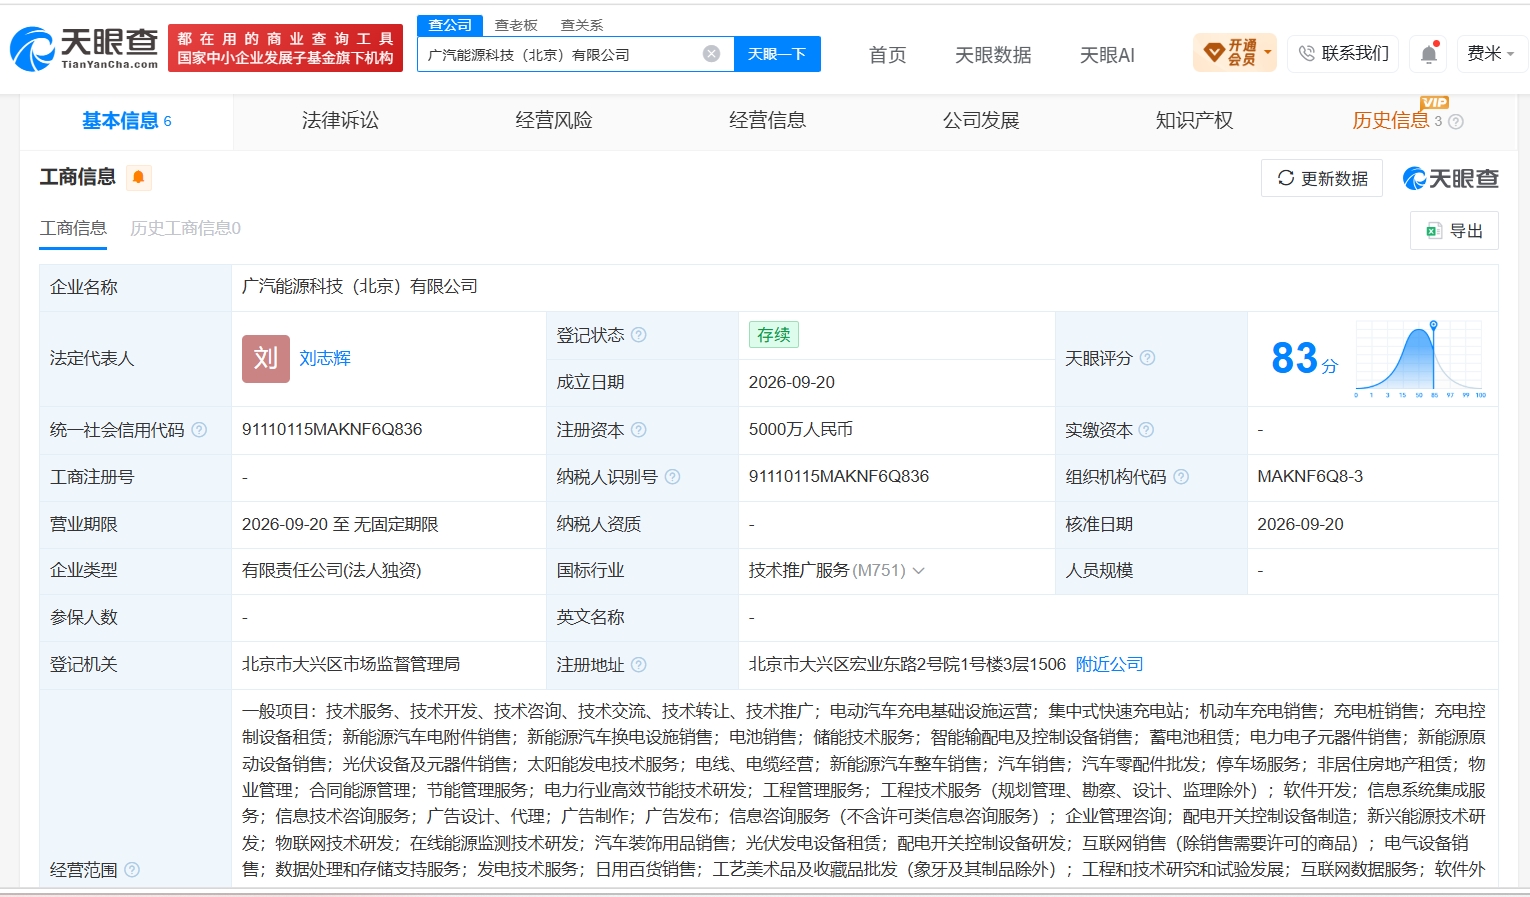This screenshot has height=897, width=1530.
Task: Go to 首页 in top navigation
Action: [x=887, y=55]
